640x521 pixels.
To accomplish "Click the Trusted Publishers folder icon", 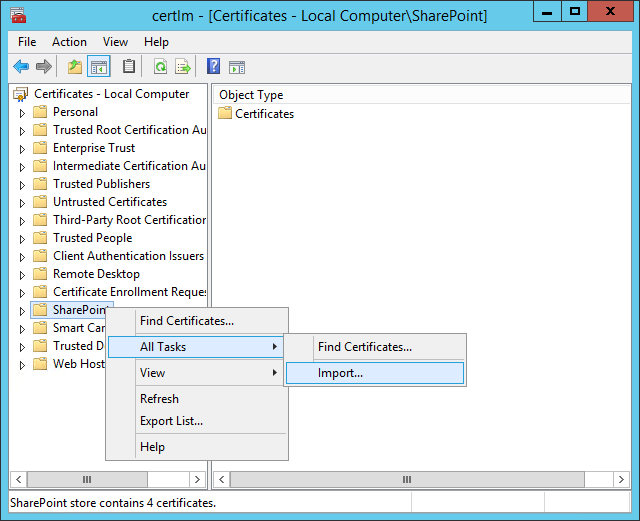I will (x=40, y=184).
